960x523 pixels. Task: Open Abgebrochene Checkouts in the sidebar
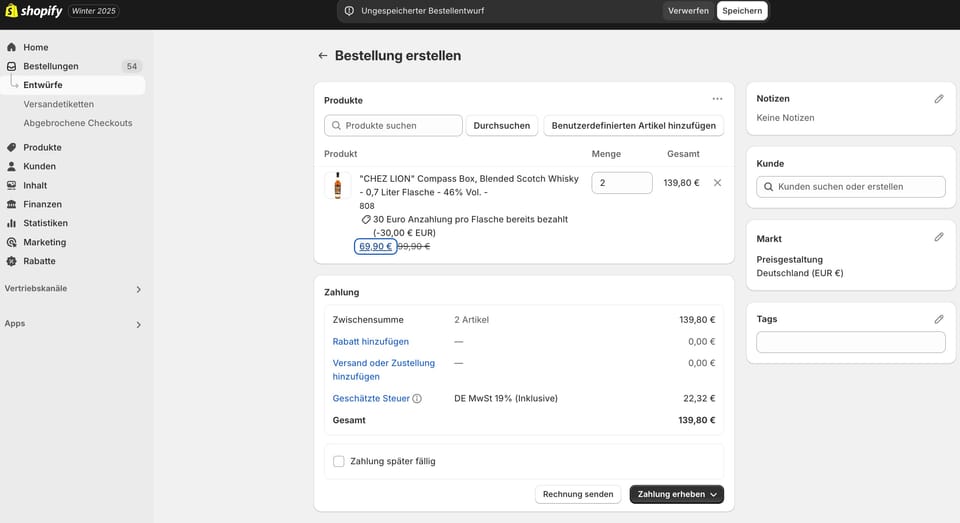coord(78,123)
